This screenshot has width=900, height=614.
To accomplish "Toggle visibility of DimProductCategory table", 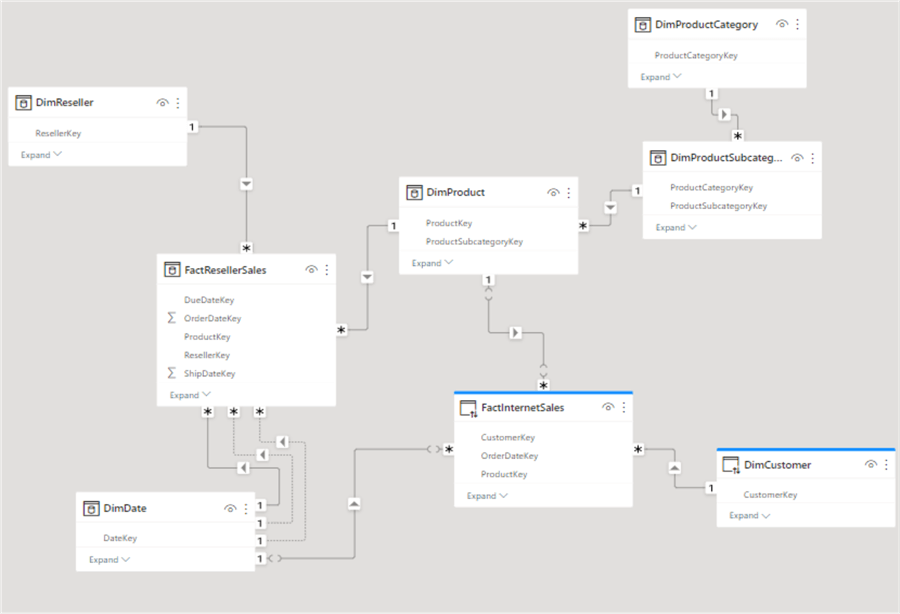I will pos(782,24).
